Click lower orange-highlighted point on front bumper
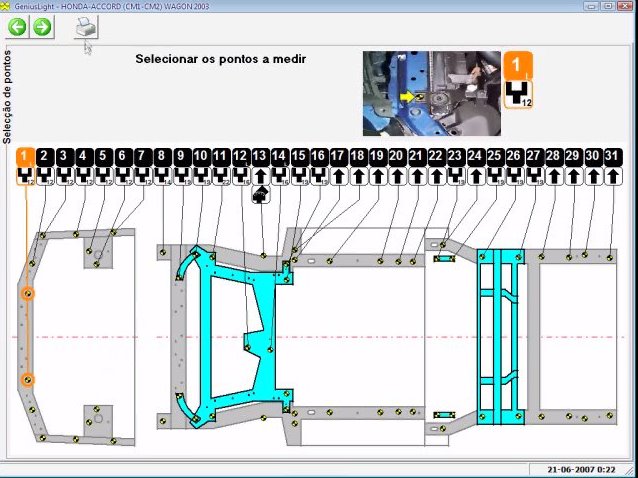The width and height of the screenshot is (638, 478). click(x=28, y=380)
